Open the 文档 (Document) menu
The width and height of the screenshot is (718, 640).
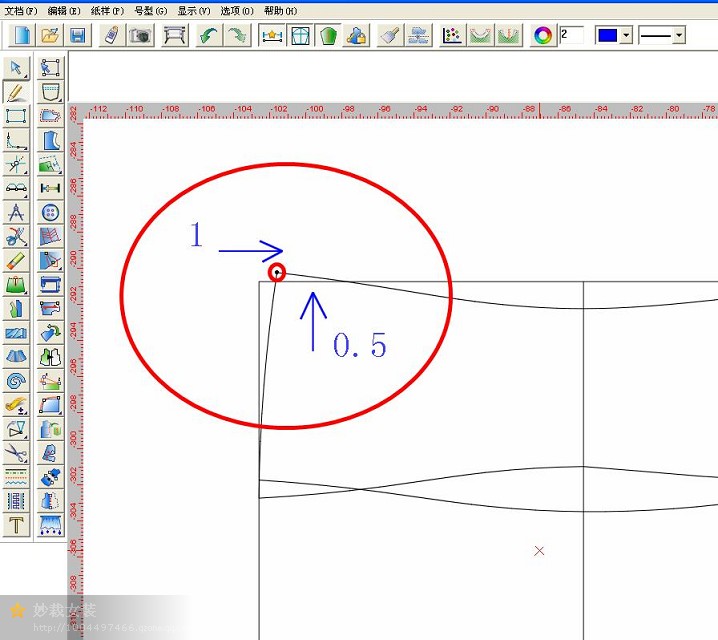coord(20,10)
